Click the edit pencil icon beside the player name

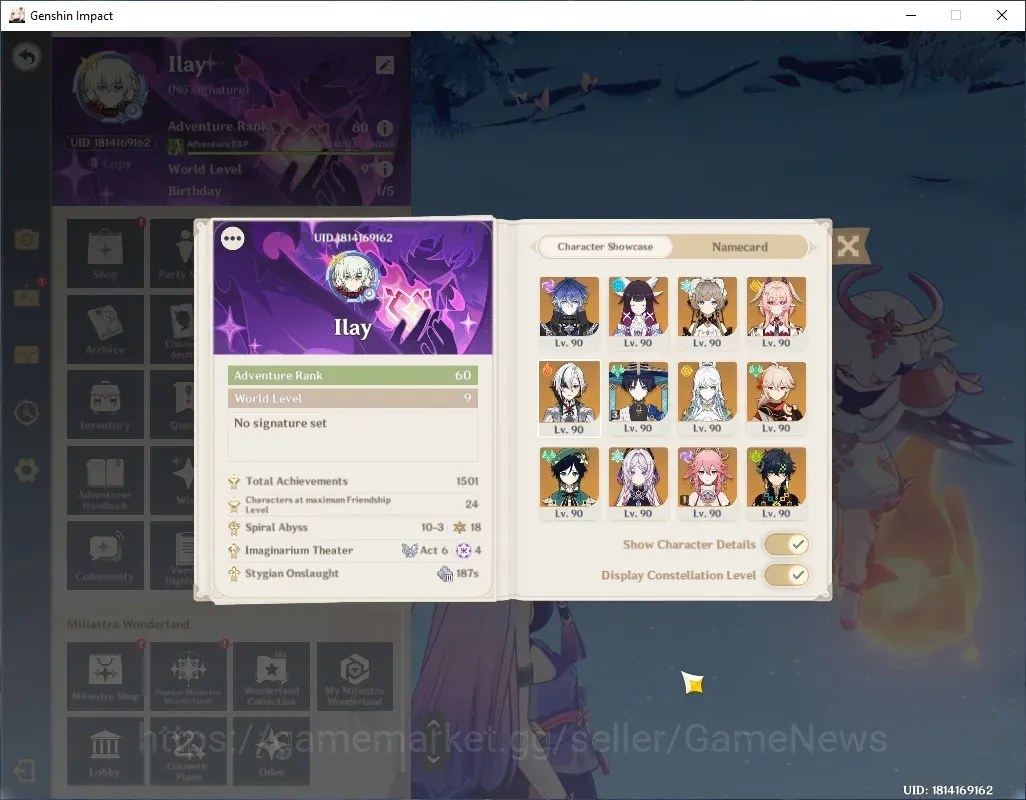coord(385,65)
